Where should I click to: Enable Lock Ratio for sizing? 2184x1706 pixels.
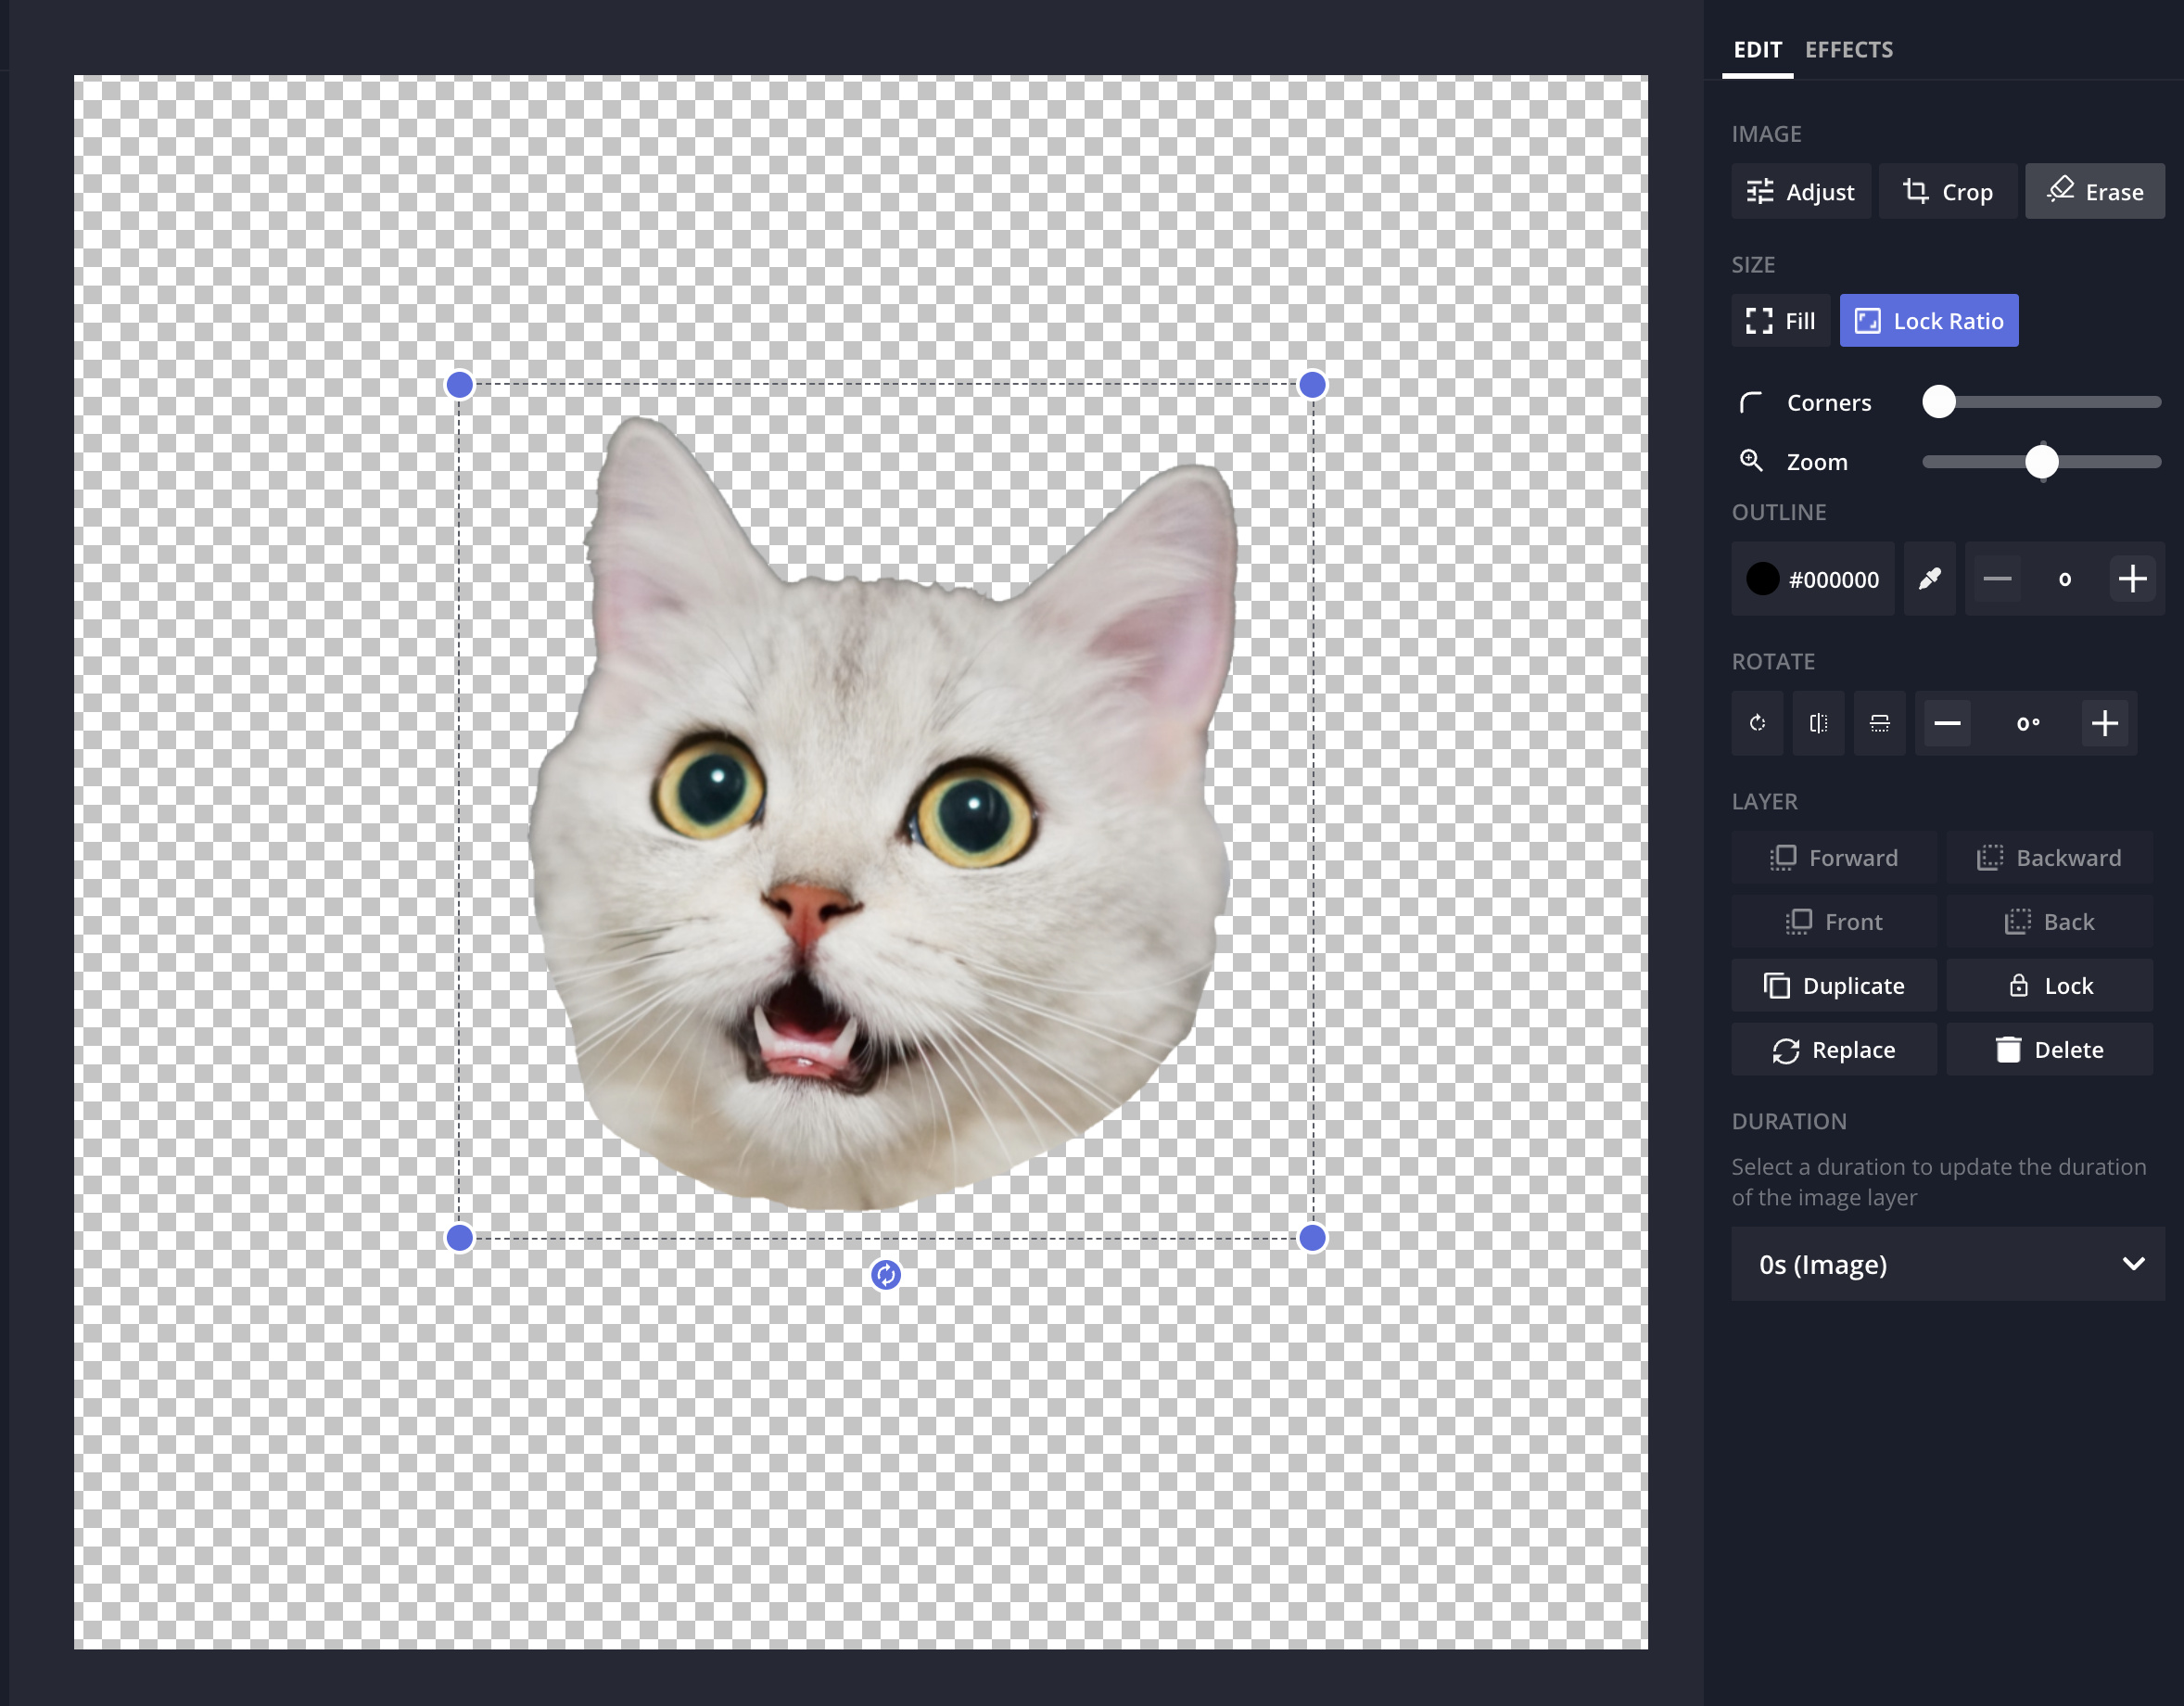point(1928,320)
